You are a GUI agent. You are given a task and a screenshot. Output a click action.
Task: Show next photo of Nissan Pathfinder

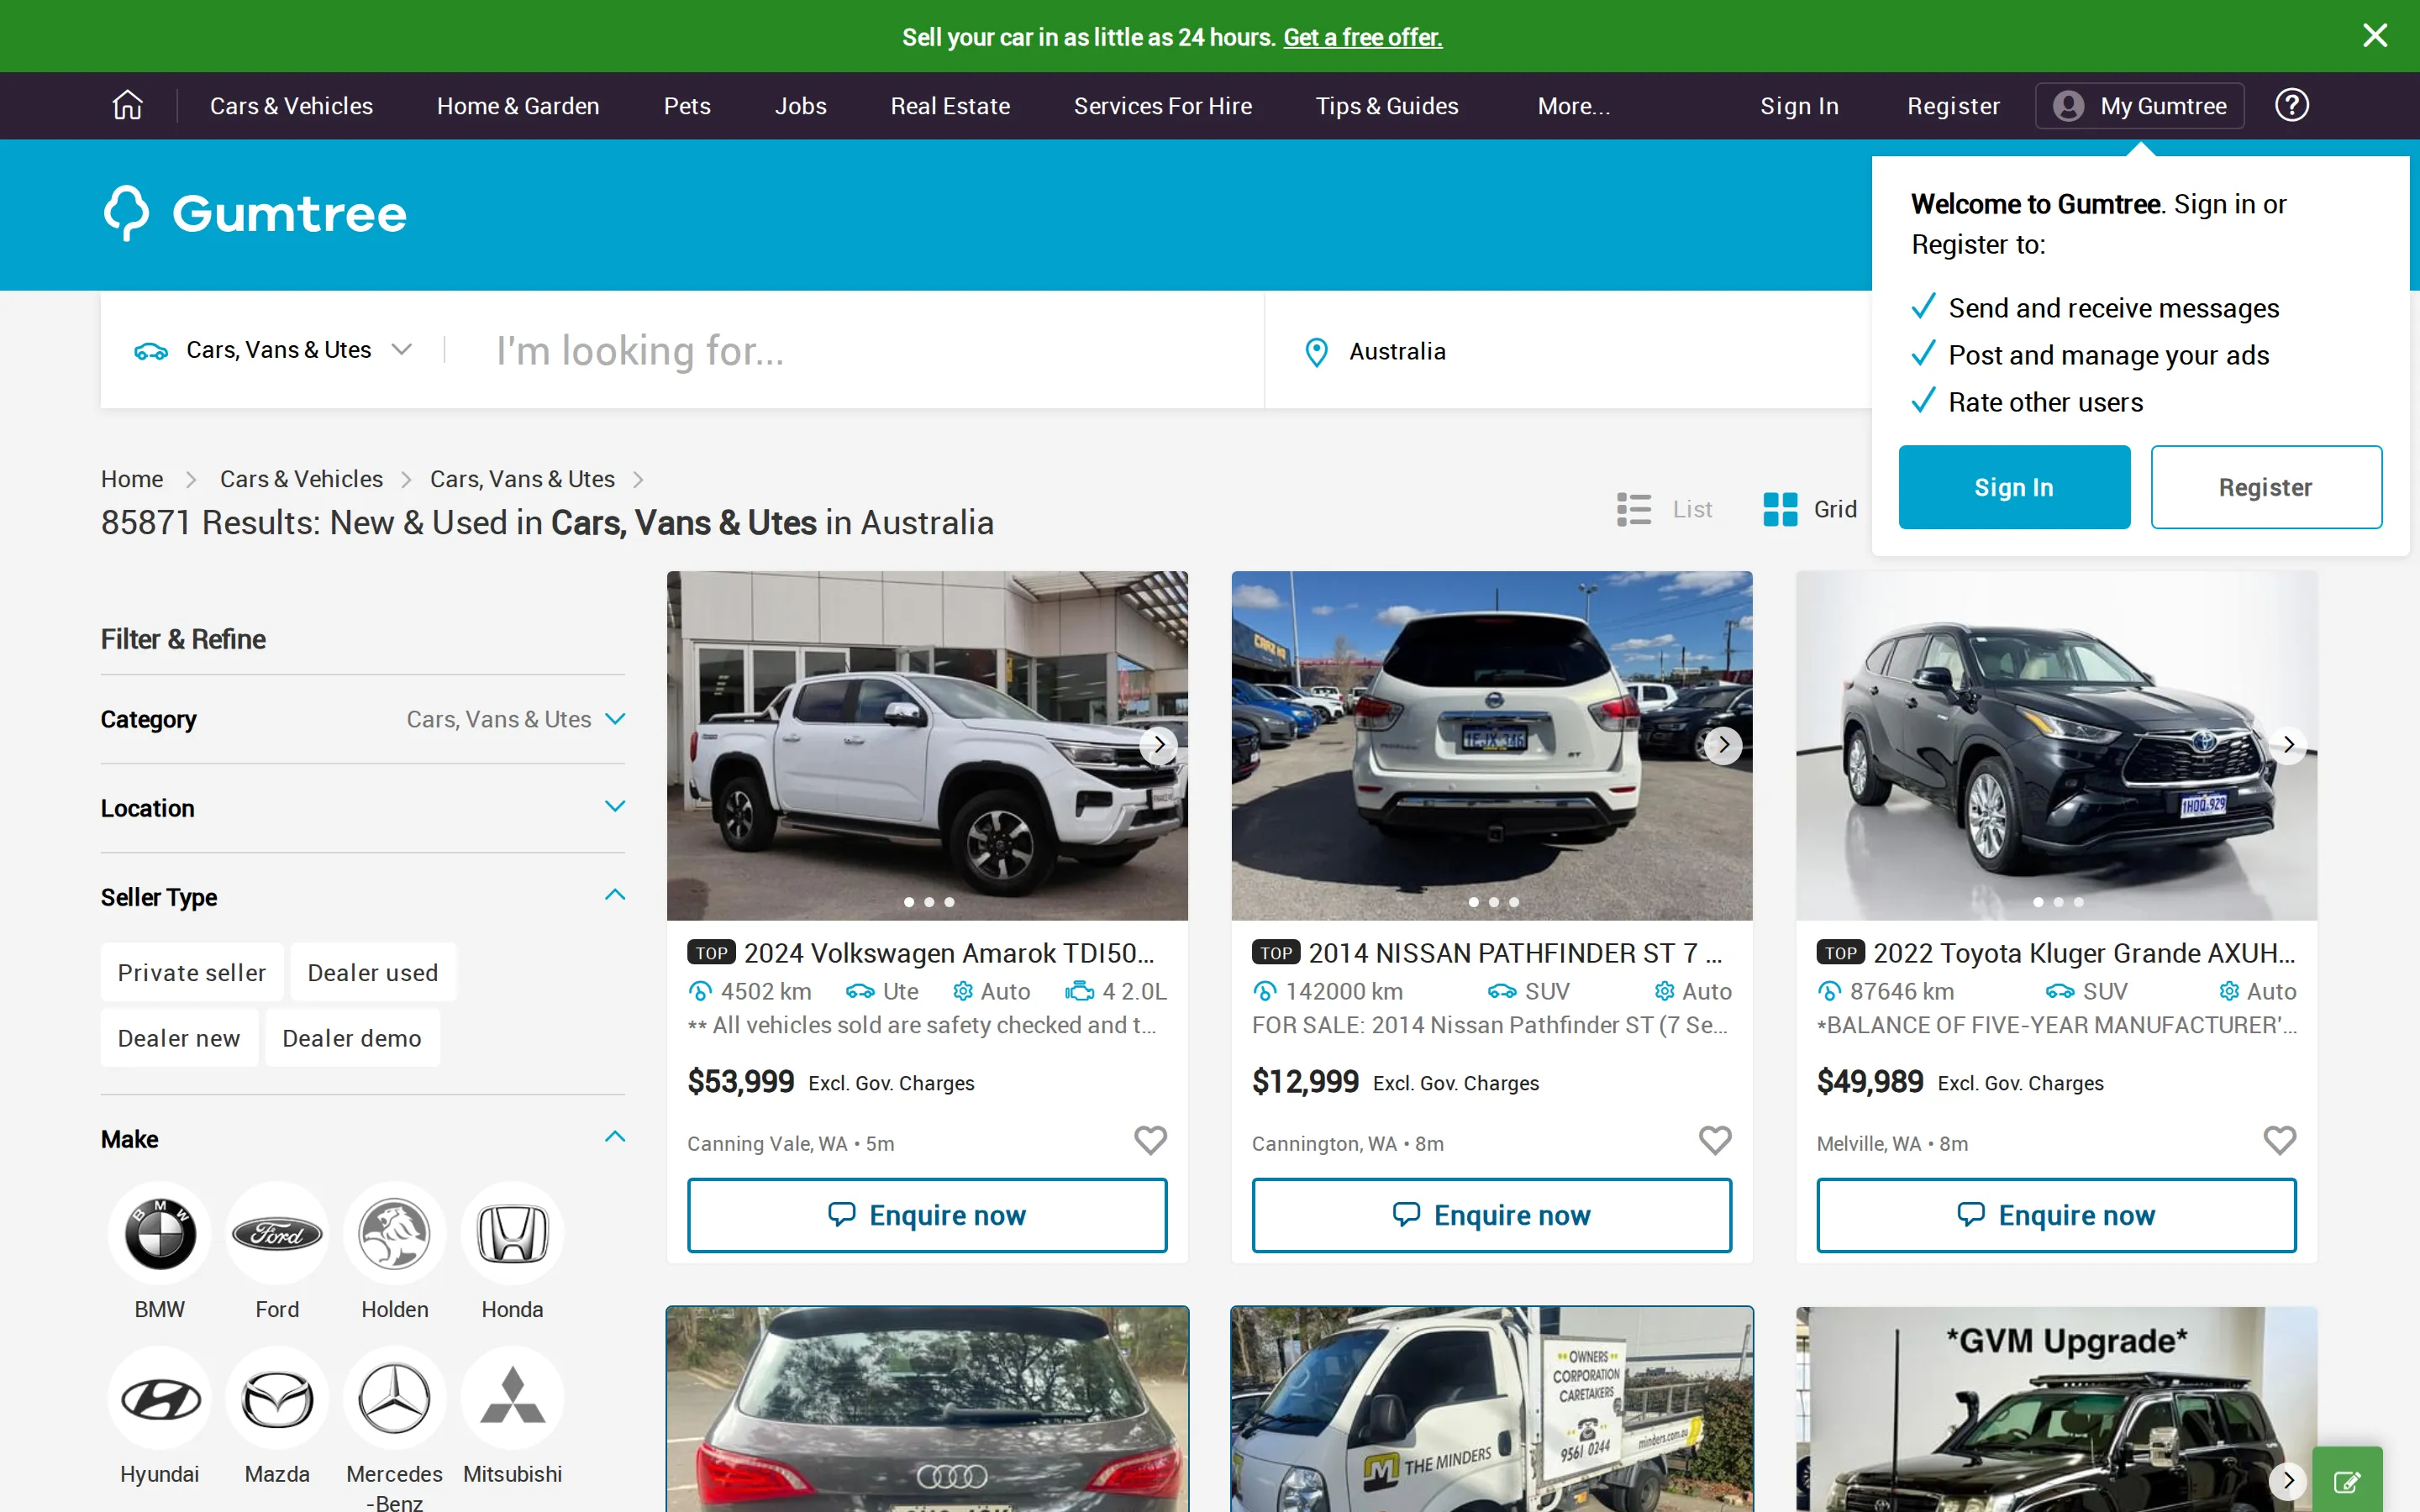point(1723,744)
